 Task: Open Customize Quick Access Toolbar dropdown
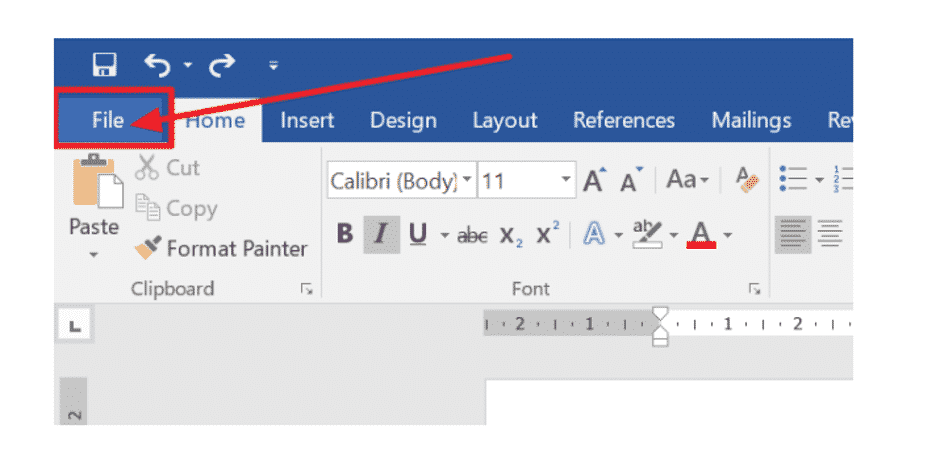[273, 65]
